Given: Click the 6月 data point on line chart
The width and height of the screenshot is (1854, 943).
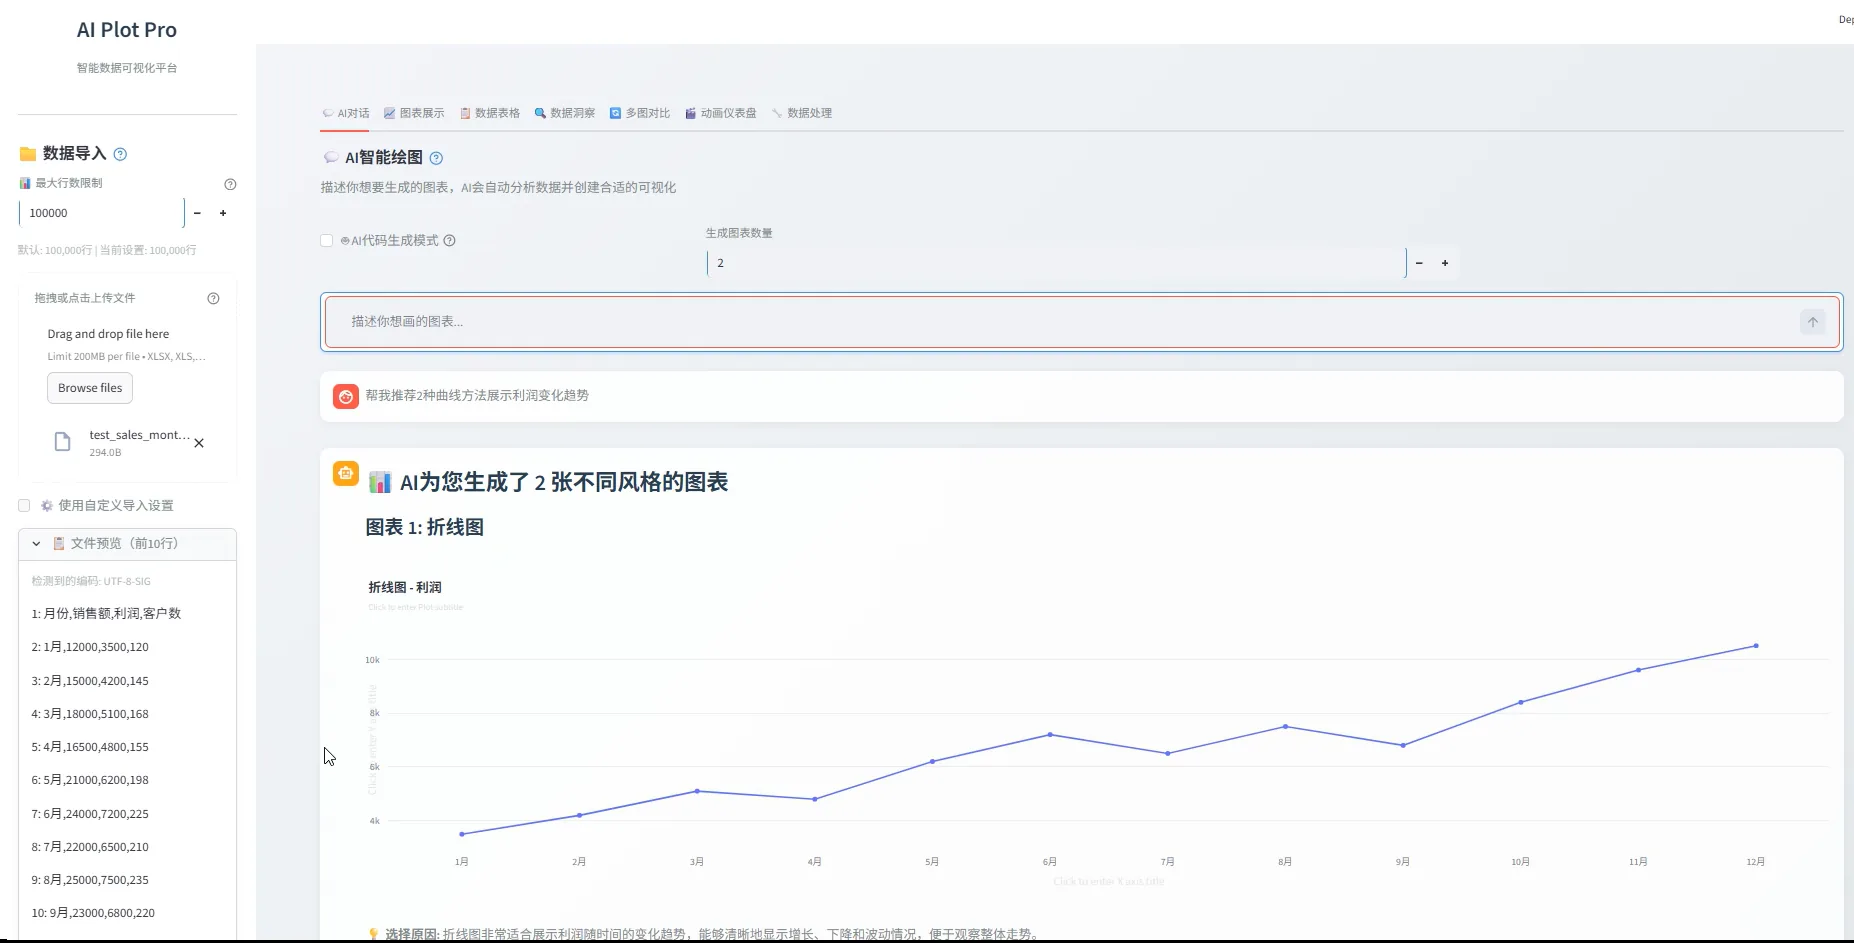Looking at the screenshot, I should (1050, 735).
